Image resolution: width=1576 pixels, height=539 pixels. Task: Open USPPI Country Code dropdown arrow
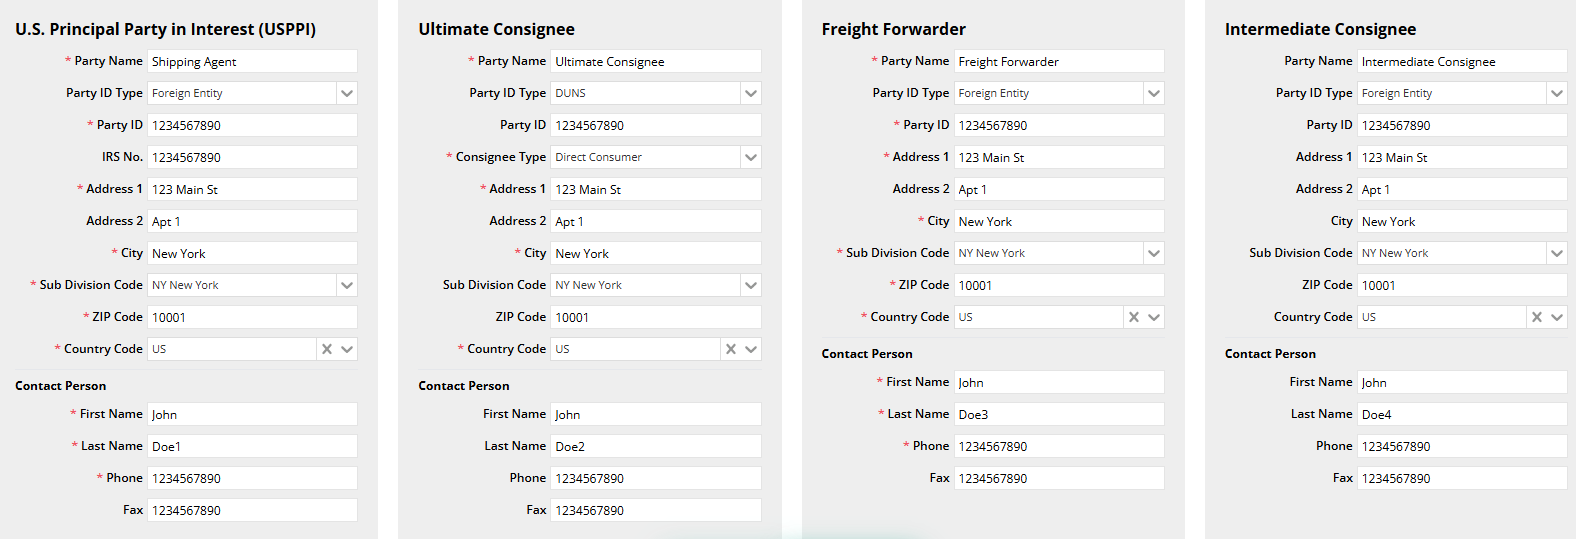coord(347,349)
